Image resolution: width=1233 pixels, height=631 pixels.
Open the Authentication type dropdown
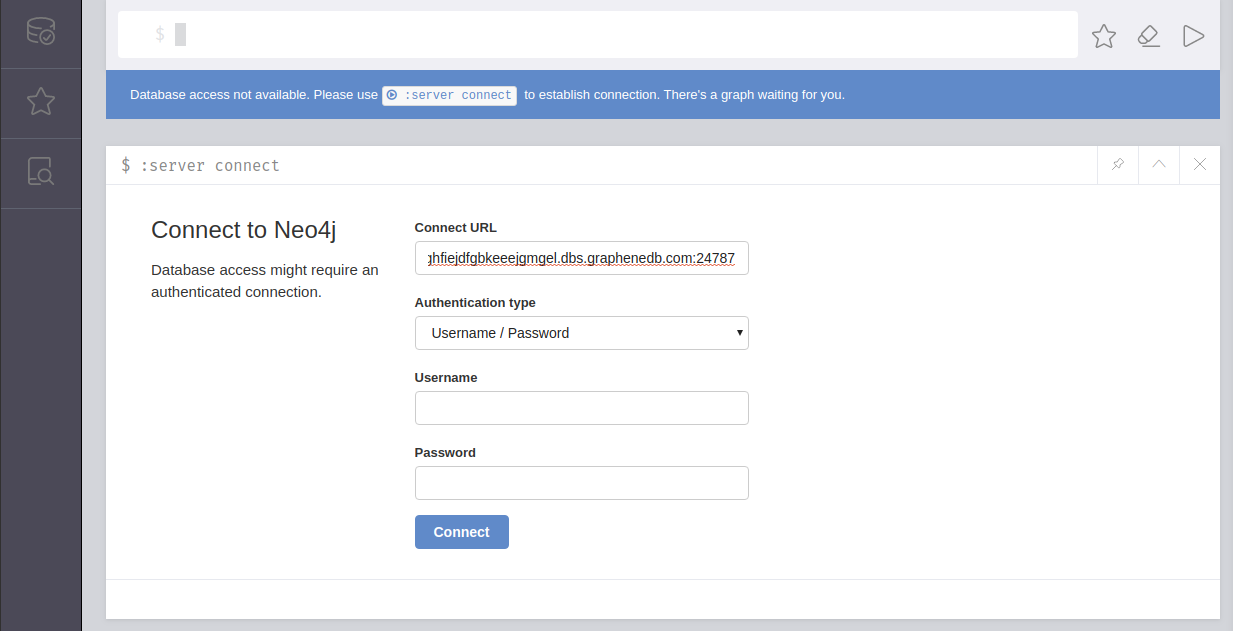582,333
